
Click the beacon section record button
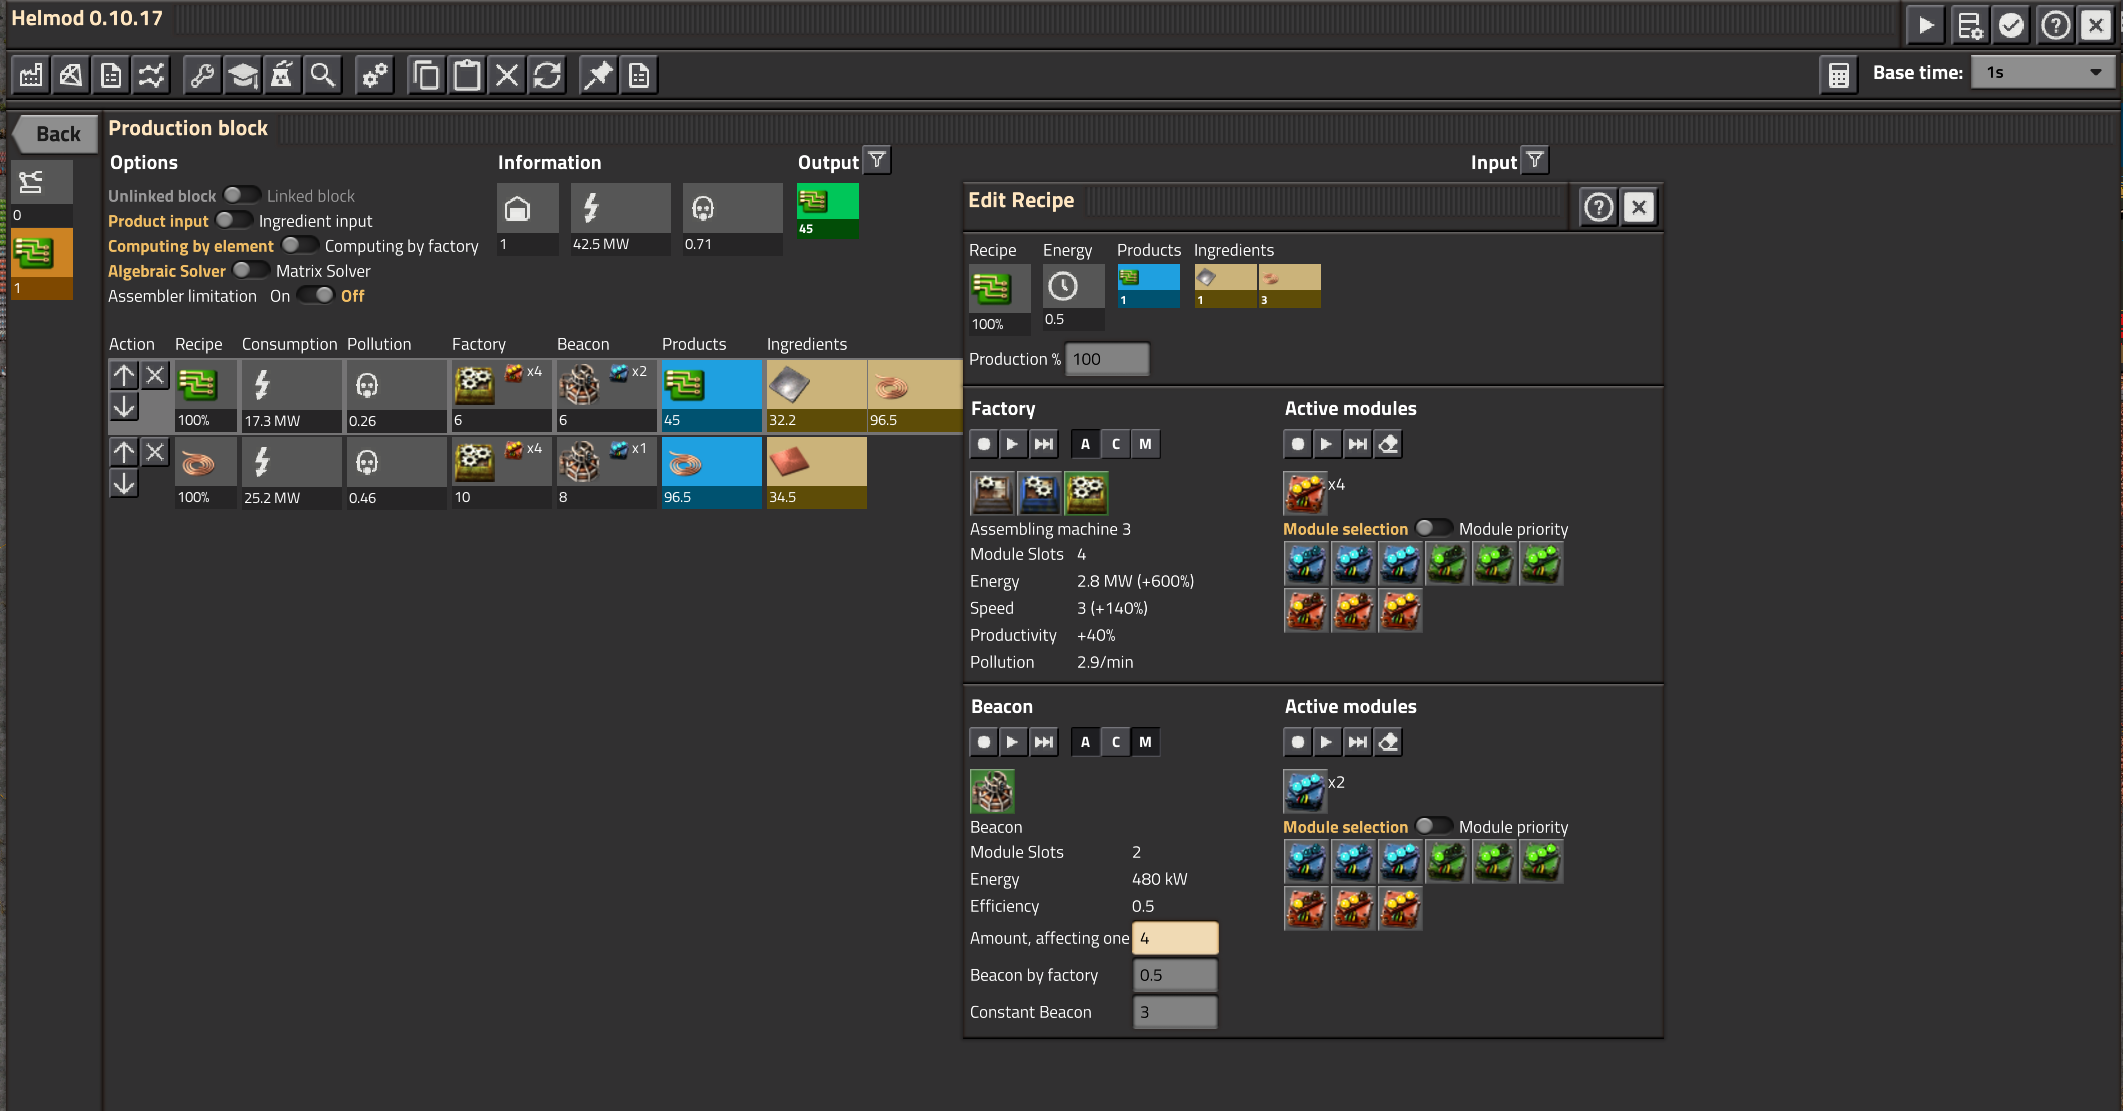click(x=984, y=742)
